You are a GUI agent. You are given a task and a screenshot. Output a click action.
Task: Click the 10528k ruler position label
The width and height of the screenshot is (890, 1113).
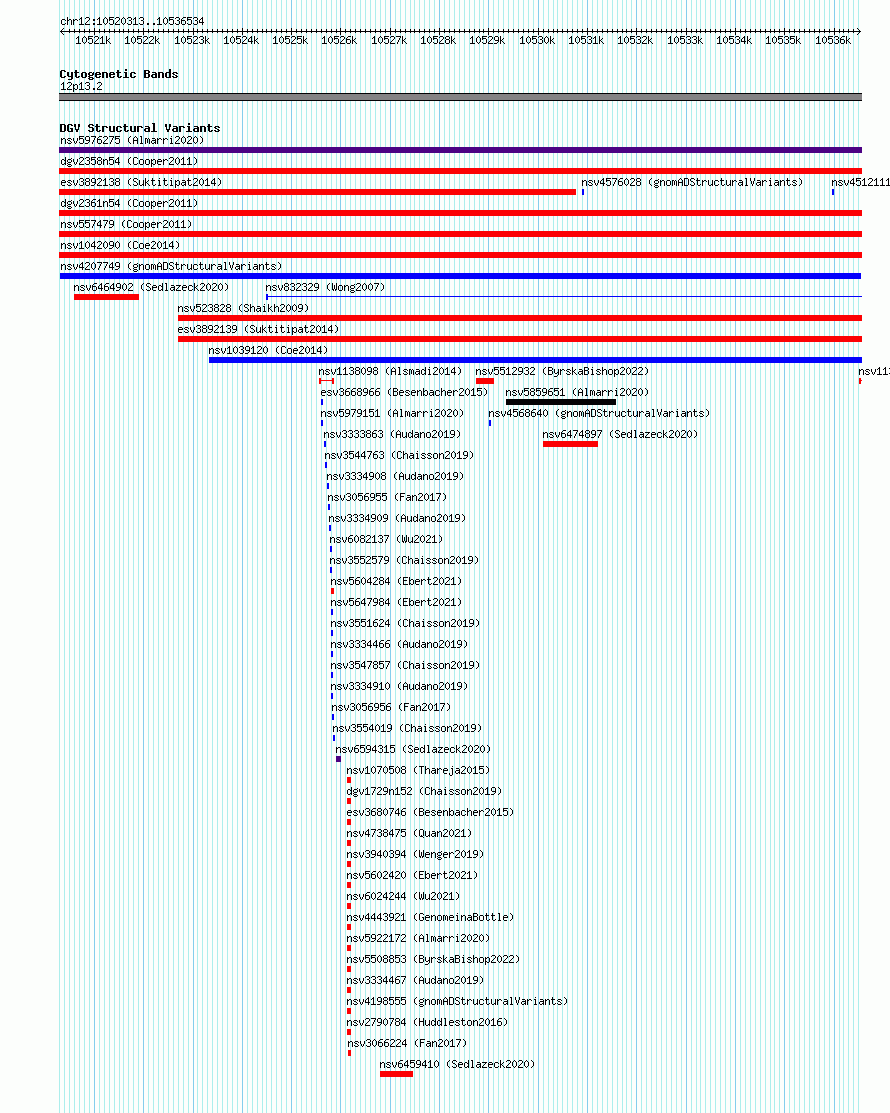tap(438, 40)
